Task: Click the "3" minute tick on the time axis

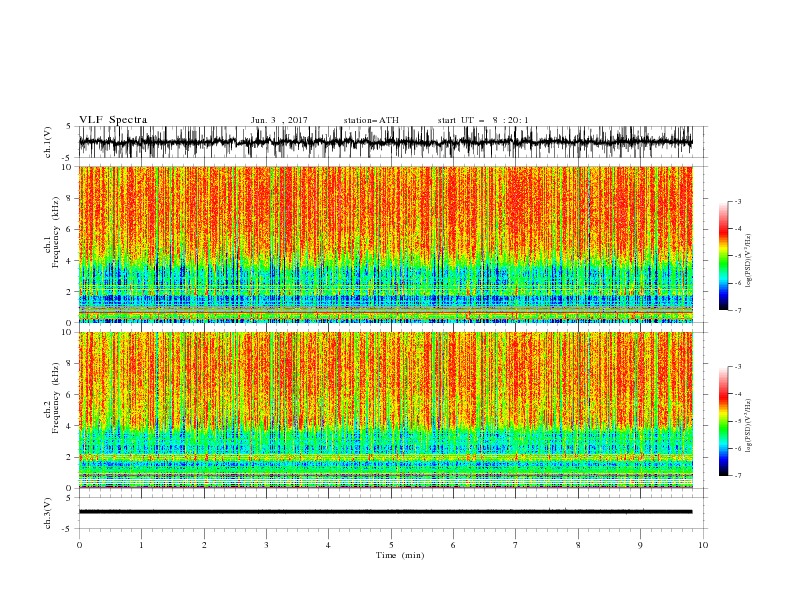Action: point(266,545)
